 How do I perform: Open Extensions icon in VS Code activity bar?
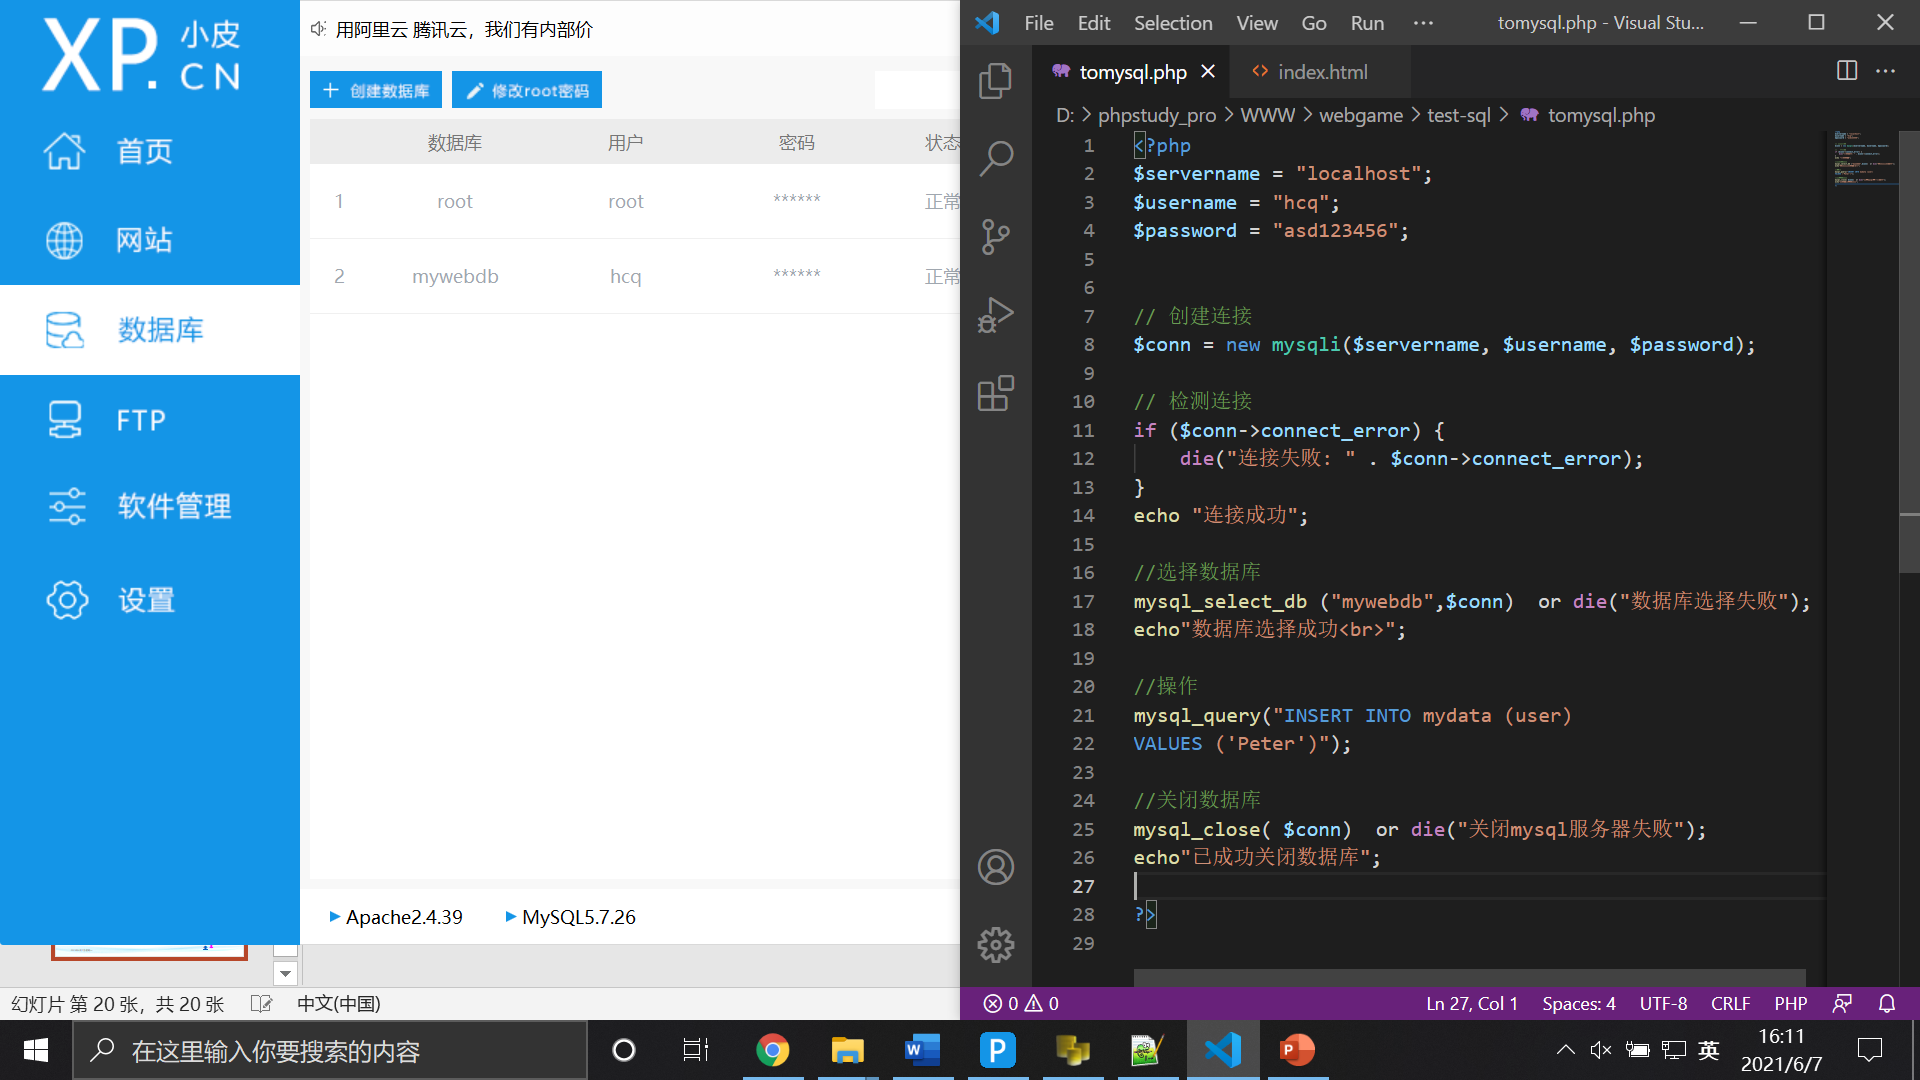click(x=995, y=393)
